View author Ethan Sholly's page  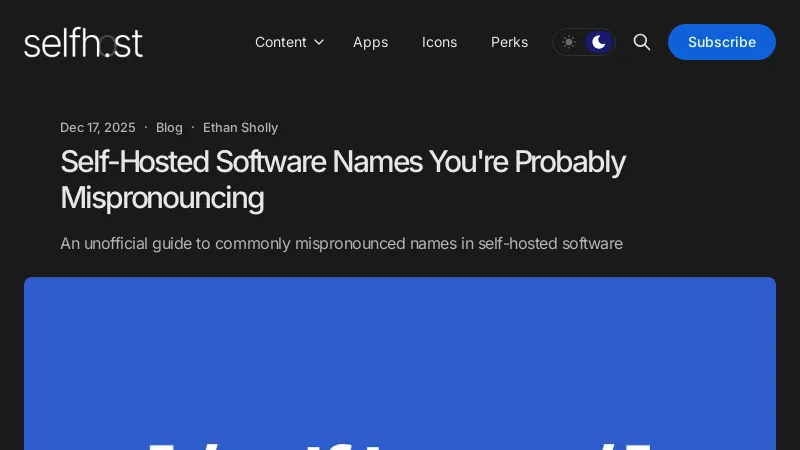[240, 127]
